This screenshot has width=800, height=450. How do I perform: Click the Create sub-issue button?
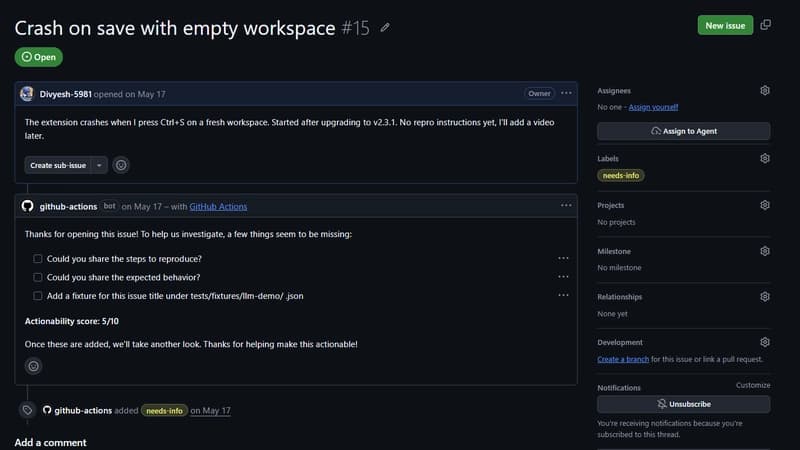click(58, 165)
